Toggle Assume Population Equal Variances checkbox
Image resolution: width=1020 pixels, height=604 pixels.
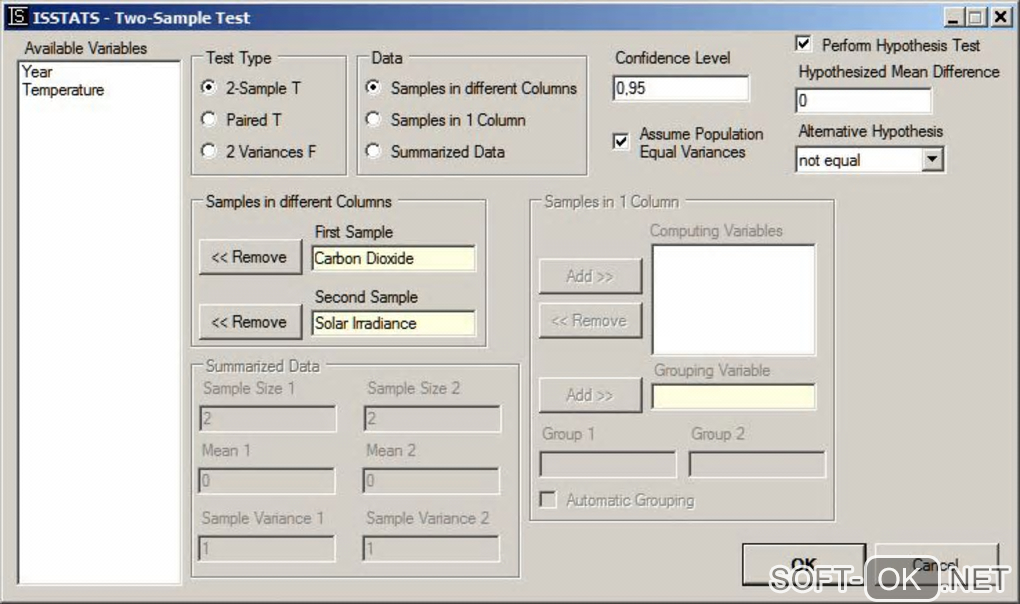621,142
